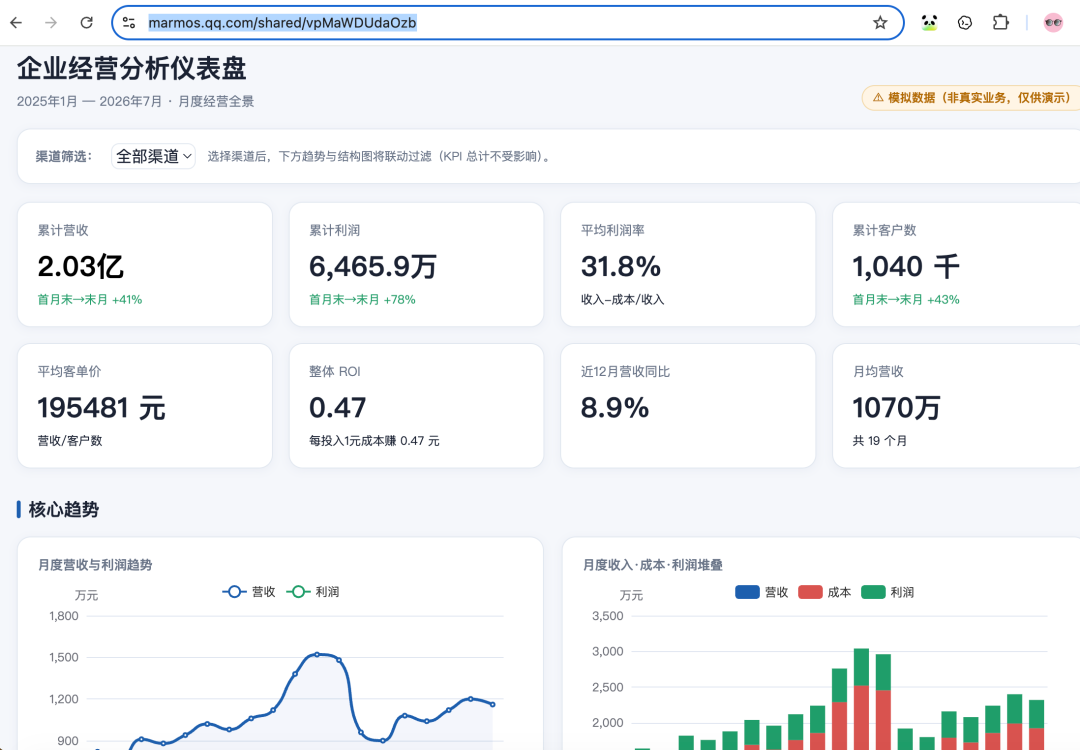This screenshot has width=1080, height=750.
Task: Click the 平均客单价 195481 元 value
Action: (x=101, y=408)
